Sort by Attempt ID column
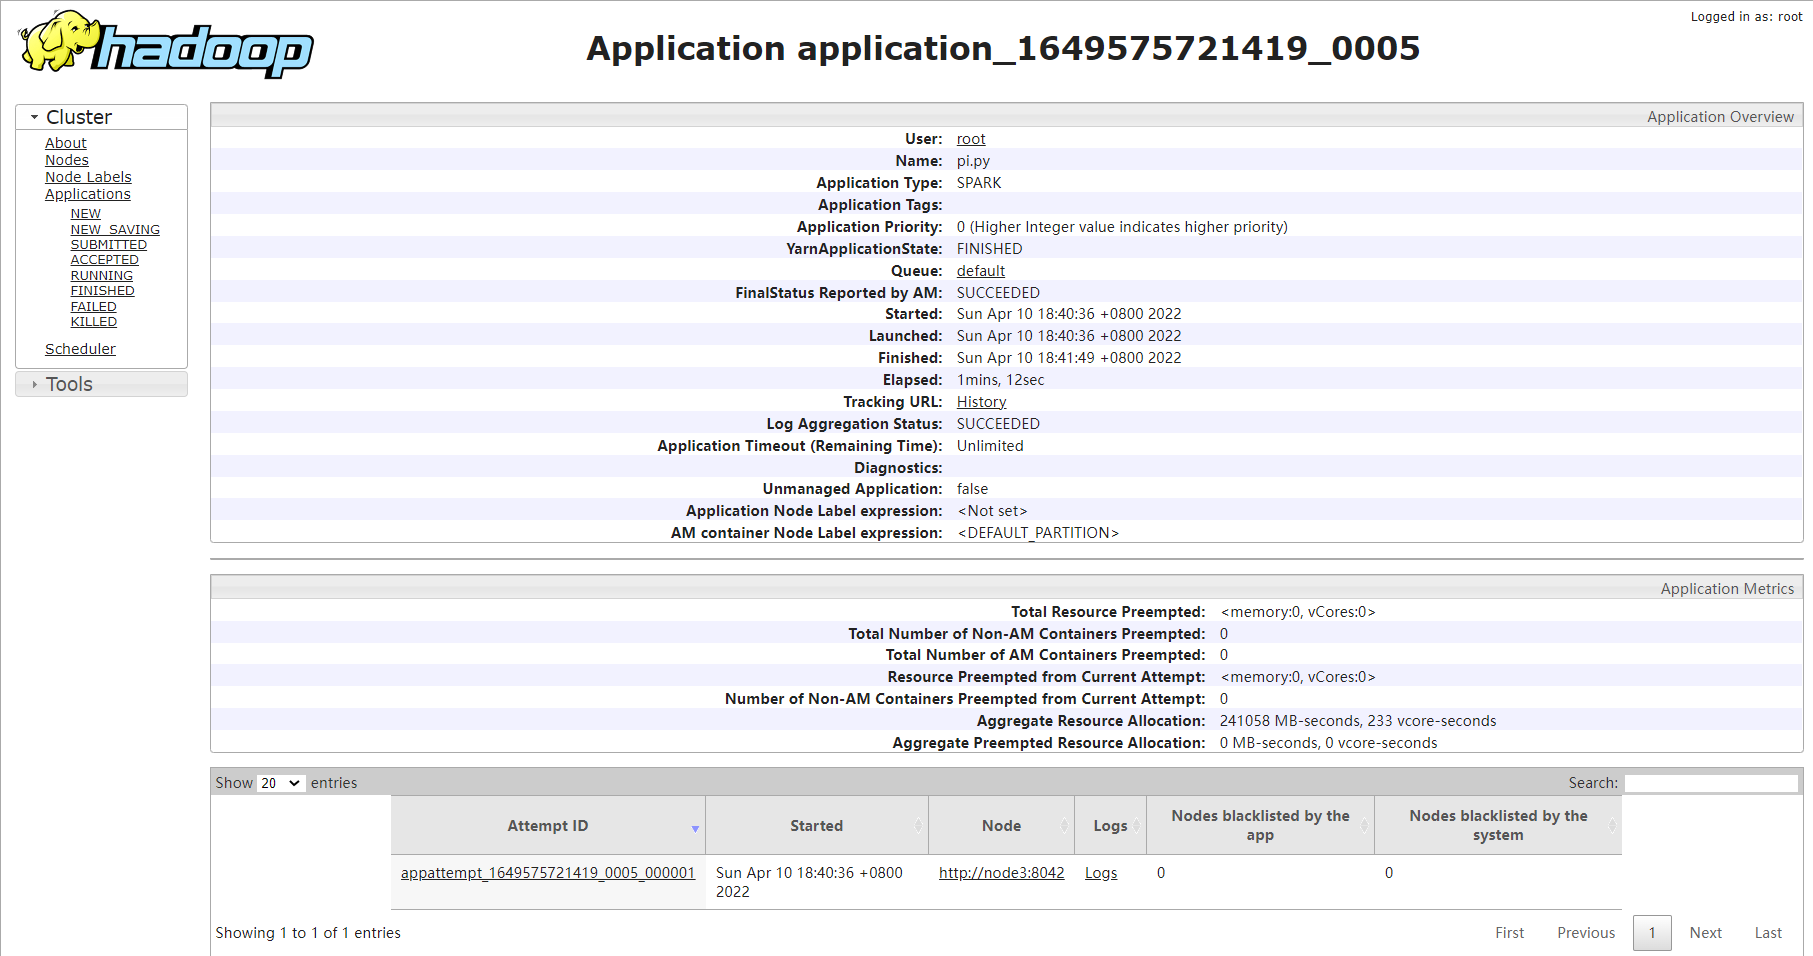1813x956 pixels. point(548,826)
